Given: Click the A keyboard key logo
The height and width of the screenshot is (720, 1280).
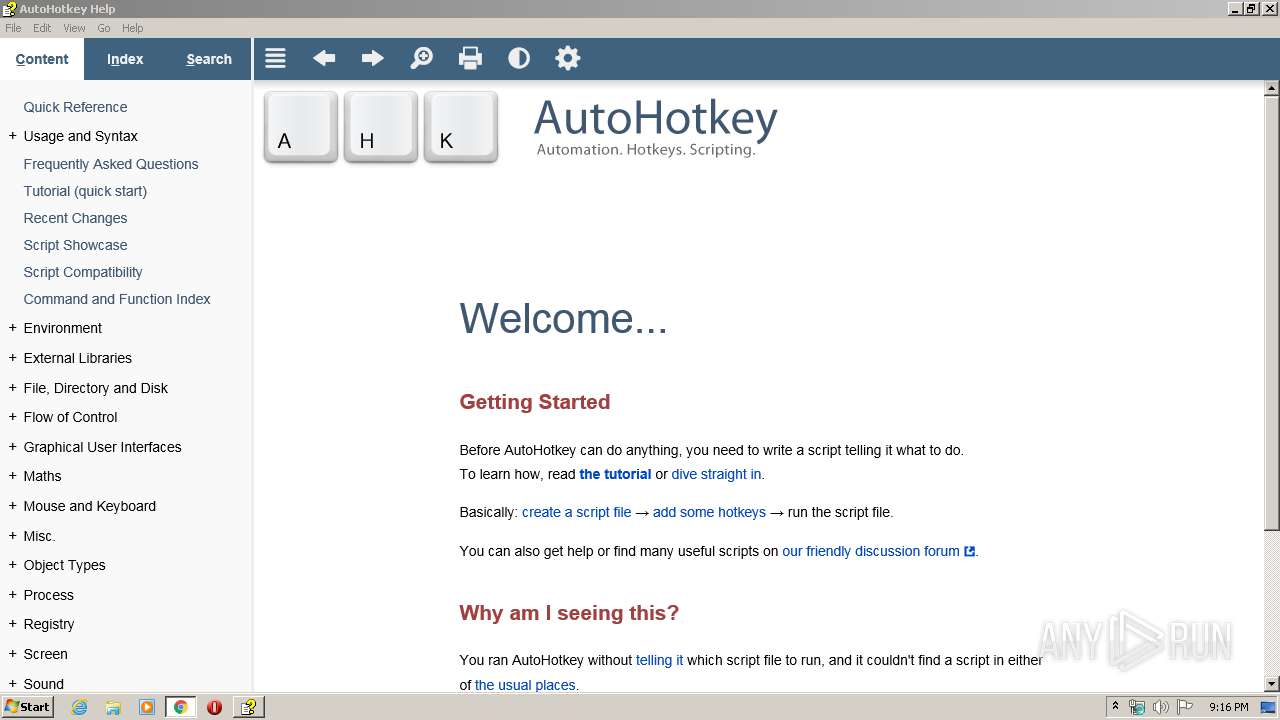Looking at the screenshot, I should (x=301, y=127).
